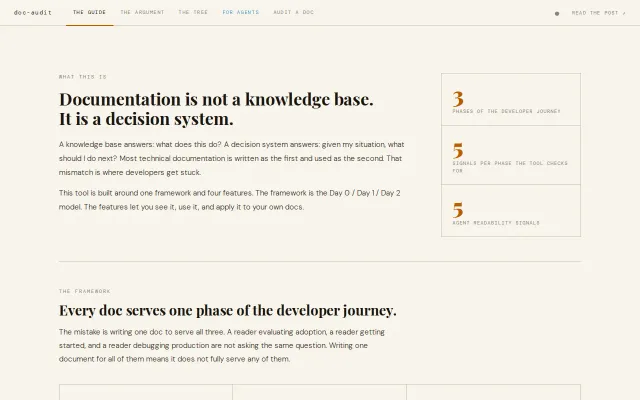Click the paragraph starting 'A knowledge base answers'
Screen dimensions: 640x400
coord(231,158)
